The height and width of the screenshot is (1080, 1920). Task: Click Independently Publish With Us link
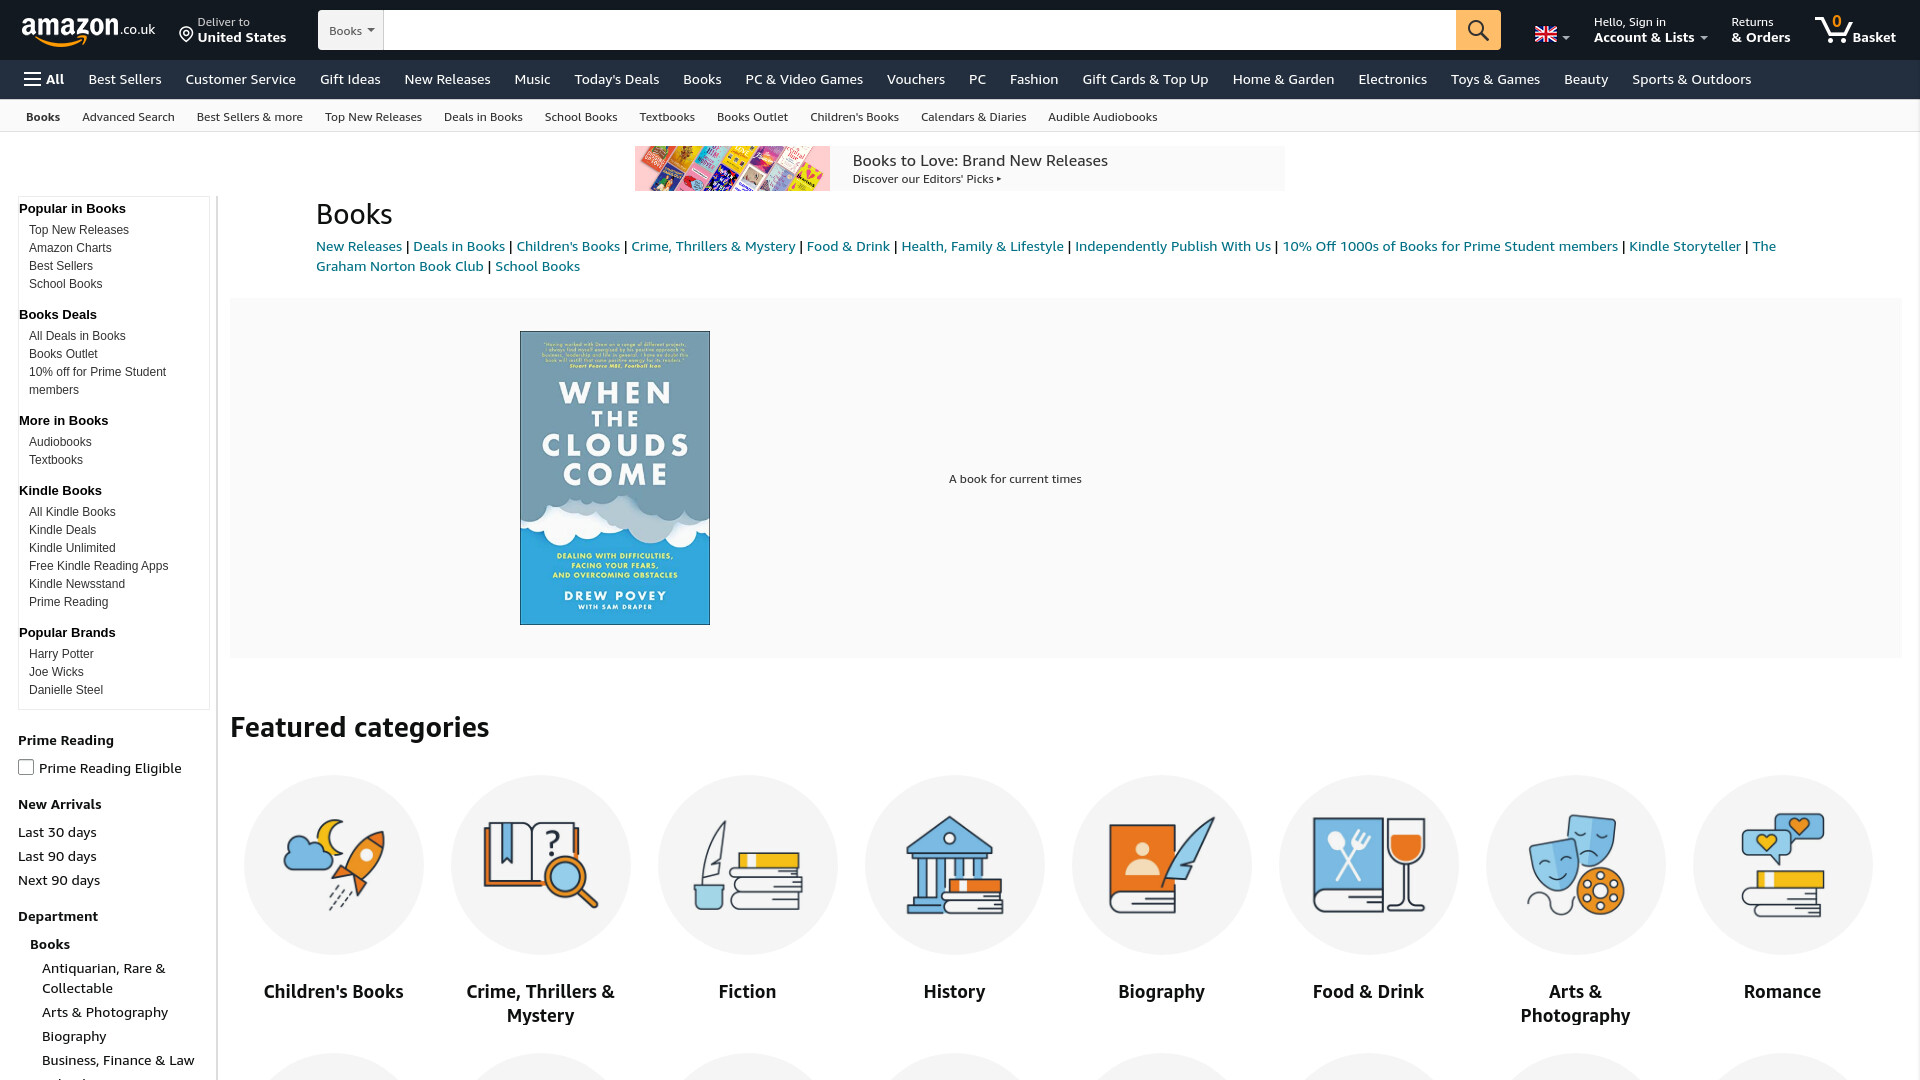pos(1173,246)
